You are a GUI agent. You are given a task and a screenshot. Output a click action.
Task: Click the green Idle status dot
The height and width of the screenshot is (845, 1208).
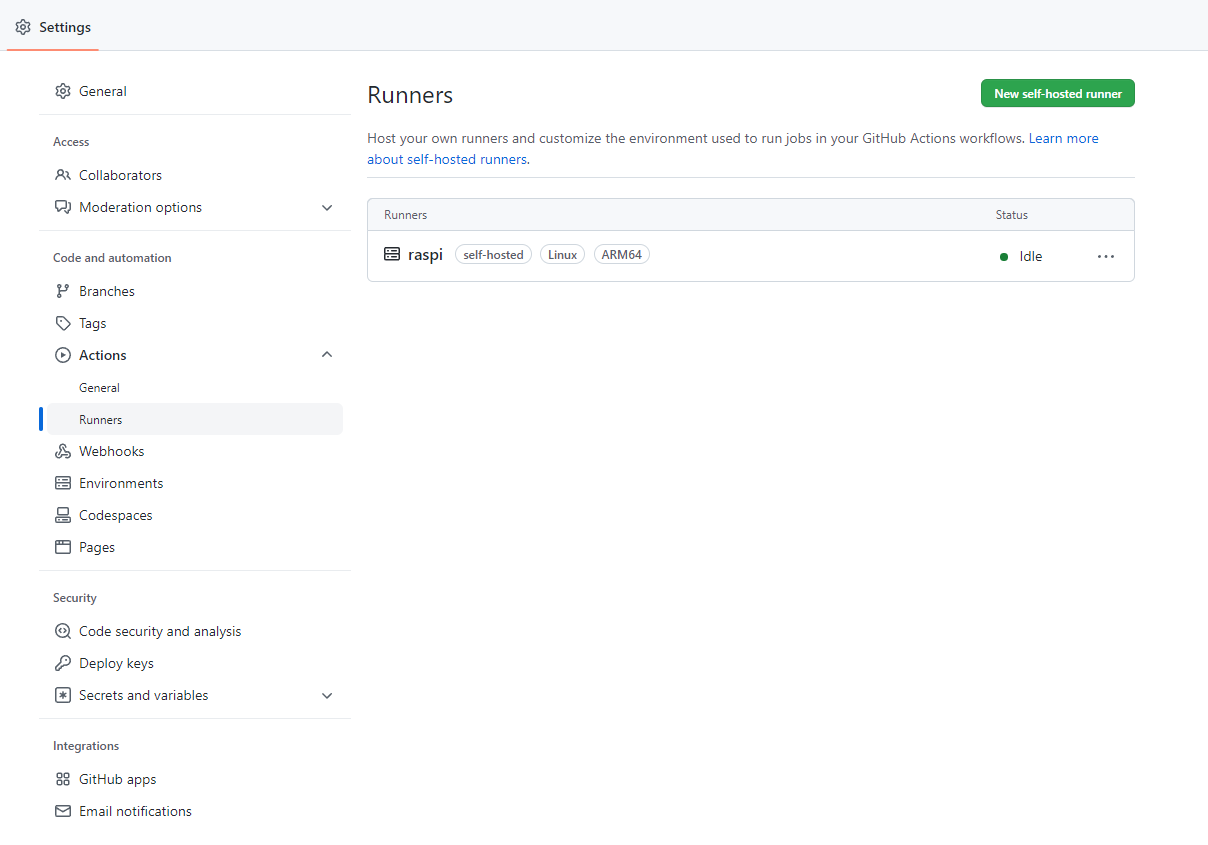pos(1004,257)
